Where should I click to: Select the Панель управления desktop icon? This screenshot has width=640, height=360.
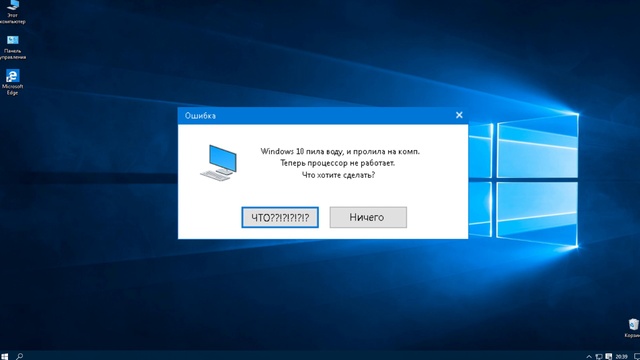point(13,47)
